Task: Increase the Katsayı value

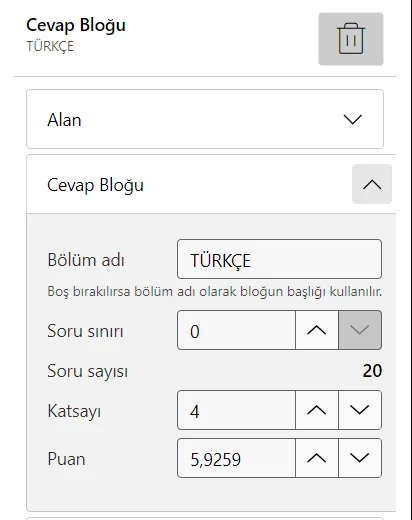Action: click(317, 410)
